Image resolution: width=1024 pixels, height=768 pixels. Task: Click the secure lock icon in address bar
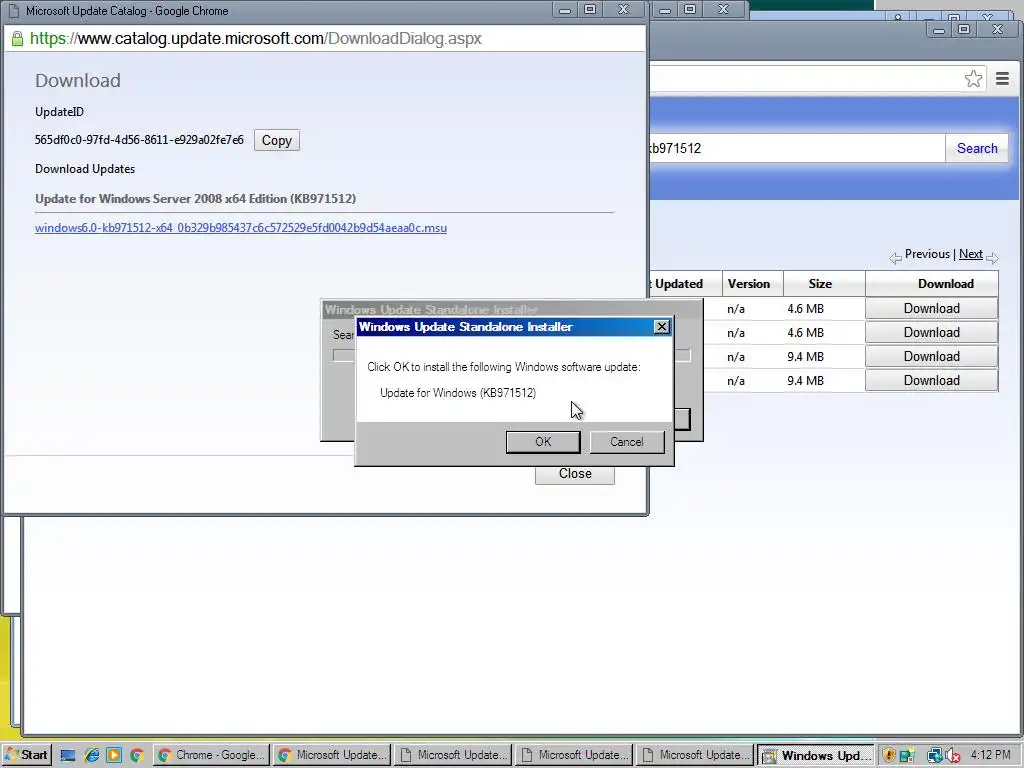pyautogui.click(x=18, y=39)
